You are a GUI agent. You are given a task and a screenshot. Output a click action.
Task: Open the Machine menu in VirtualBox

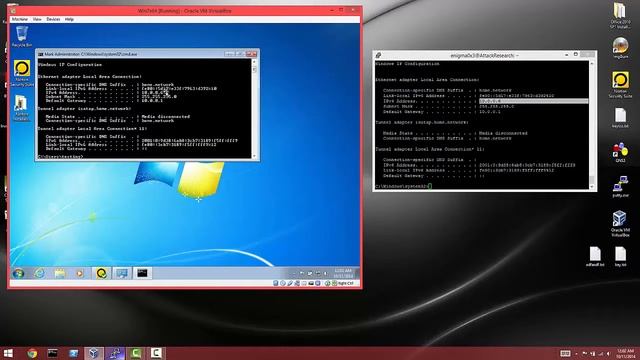20,19
